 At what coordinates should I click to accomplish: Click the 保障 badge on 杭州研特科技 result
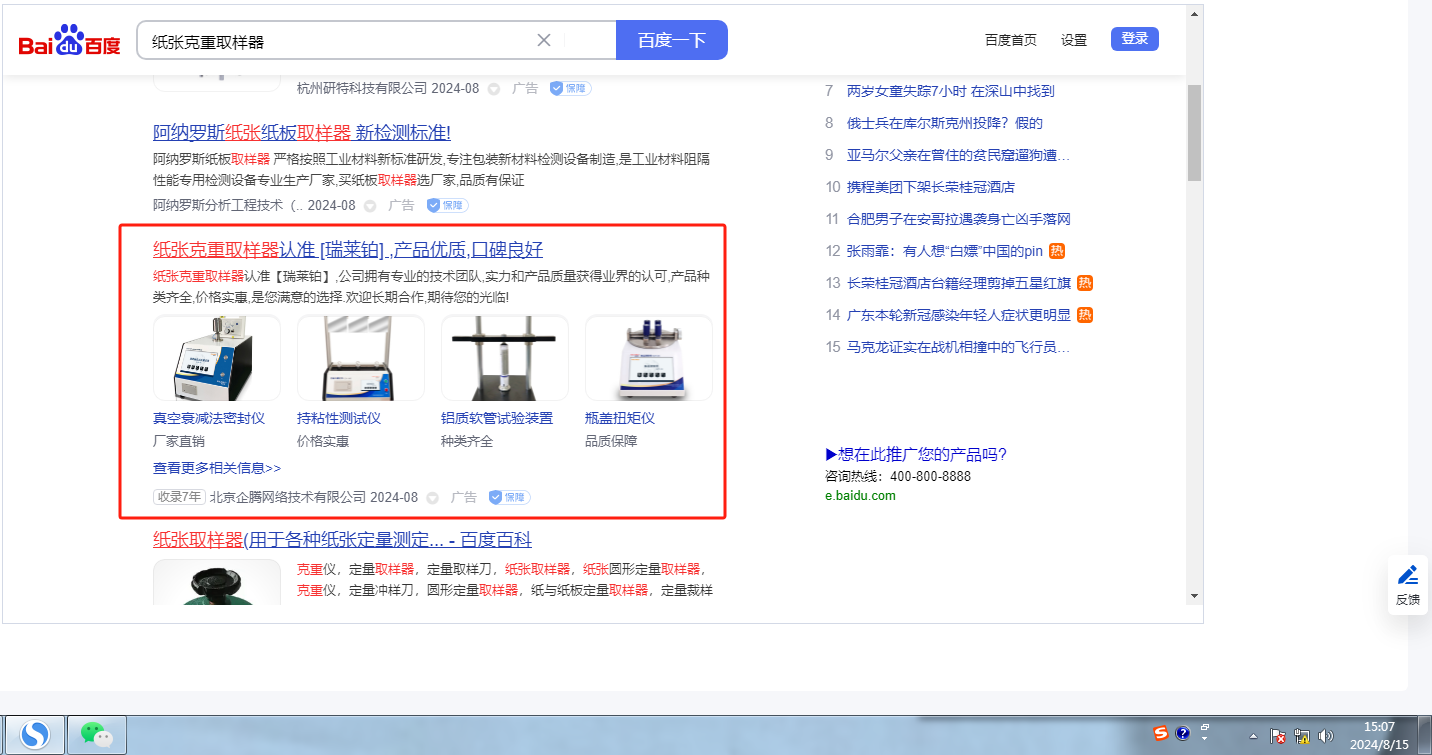click(570, 88)
